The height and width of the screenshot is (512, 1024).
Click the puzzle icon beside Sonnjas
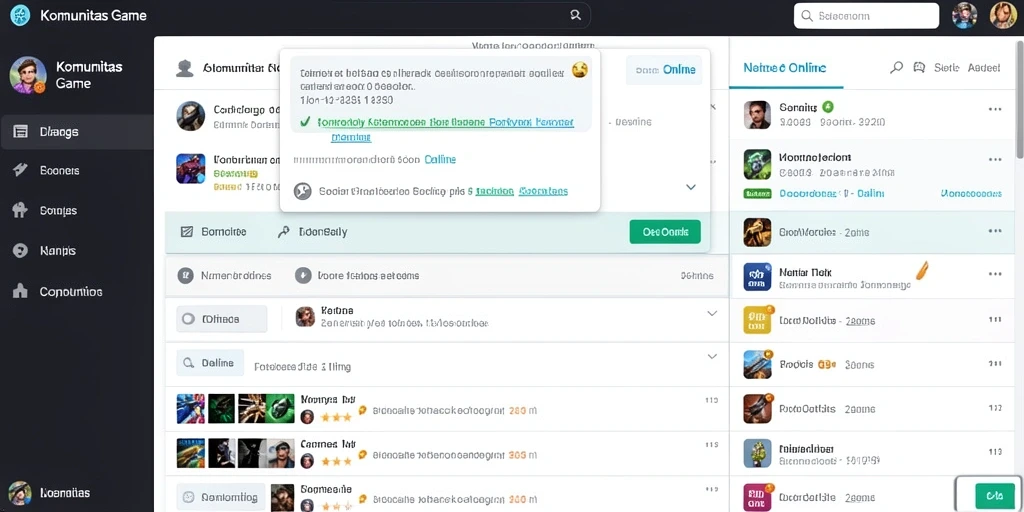click(x=20, y=210)
